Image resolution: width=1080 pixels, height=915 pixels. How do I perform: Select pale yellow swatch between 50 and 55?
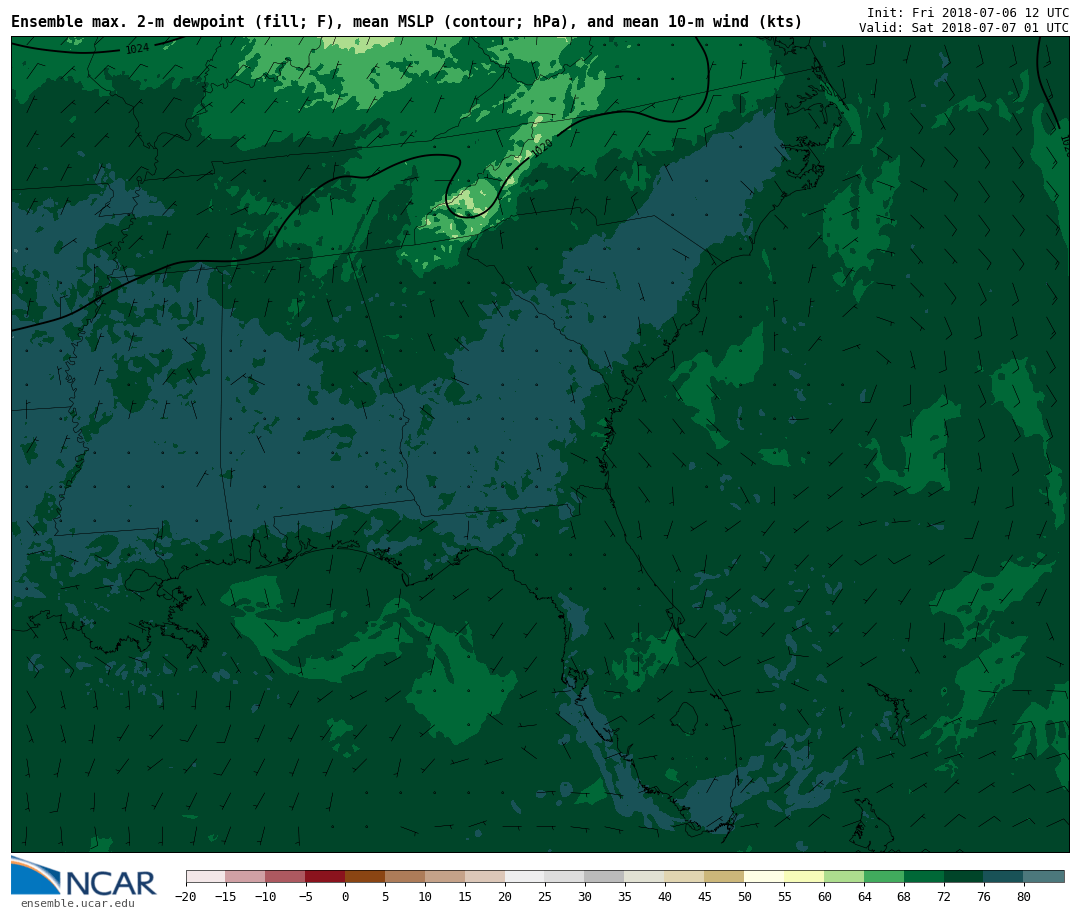pyautogui.click(x=764, y=877)
